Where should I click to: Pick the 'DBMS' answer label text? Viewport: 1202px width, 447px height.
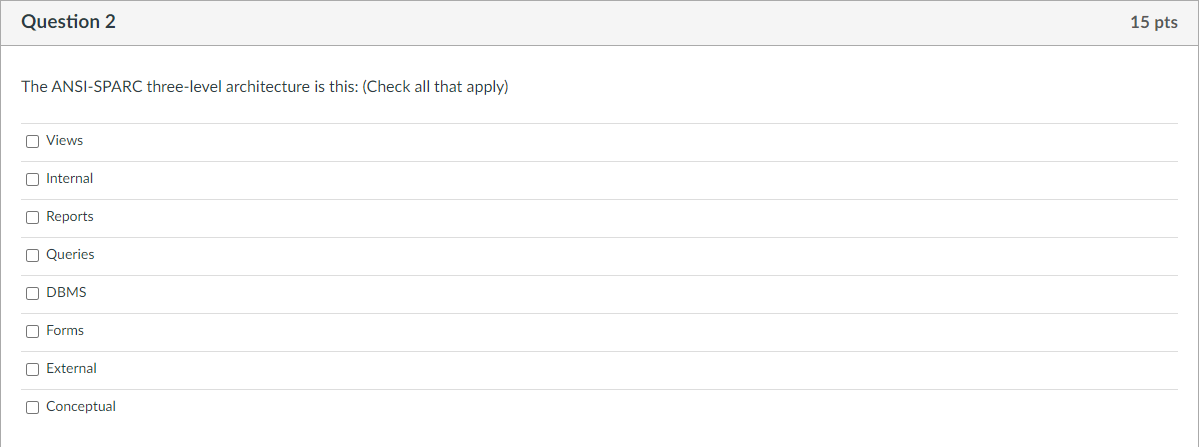click(66, 293)
